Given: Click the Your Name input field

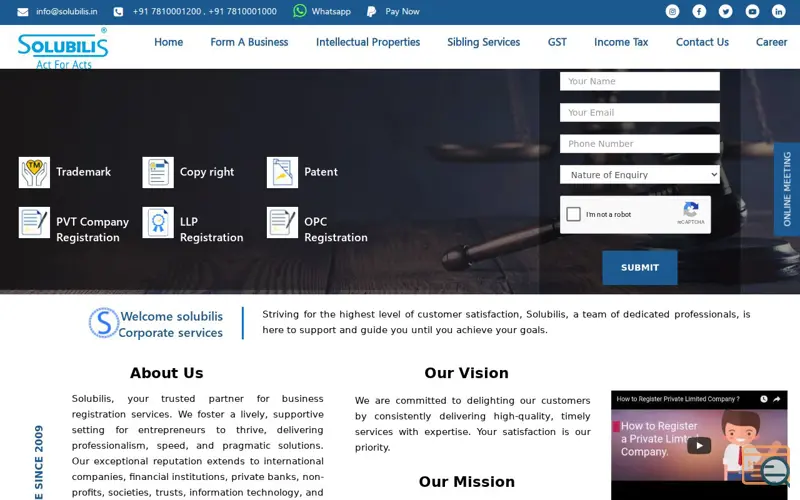Looking at the screenshot, I should pyautogui.click(x=640, y=81).
